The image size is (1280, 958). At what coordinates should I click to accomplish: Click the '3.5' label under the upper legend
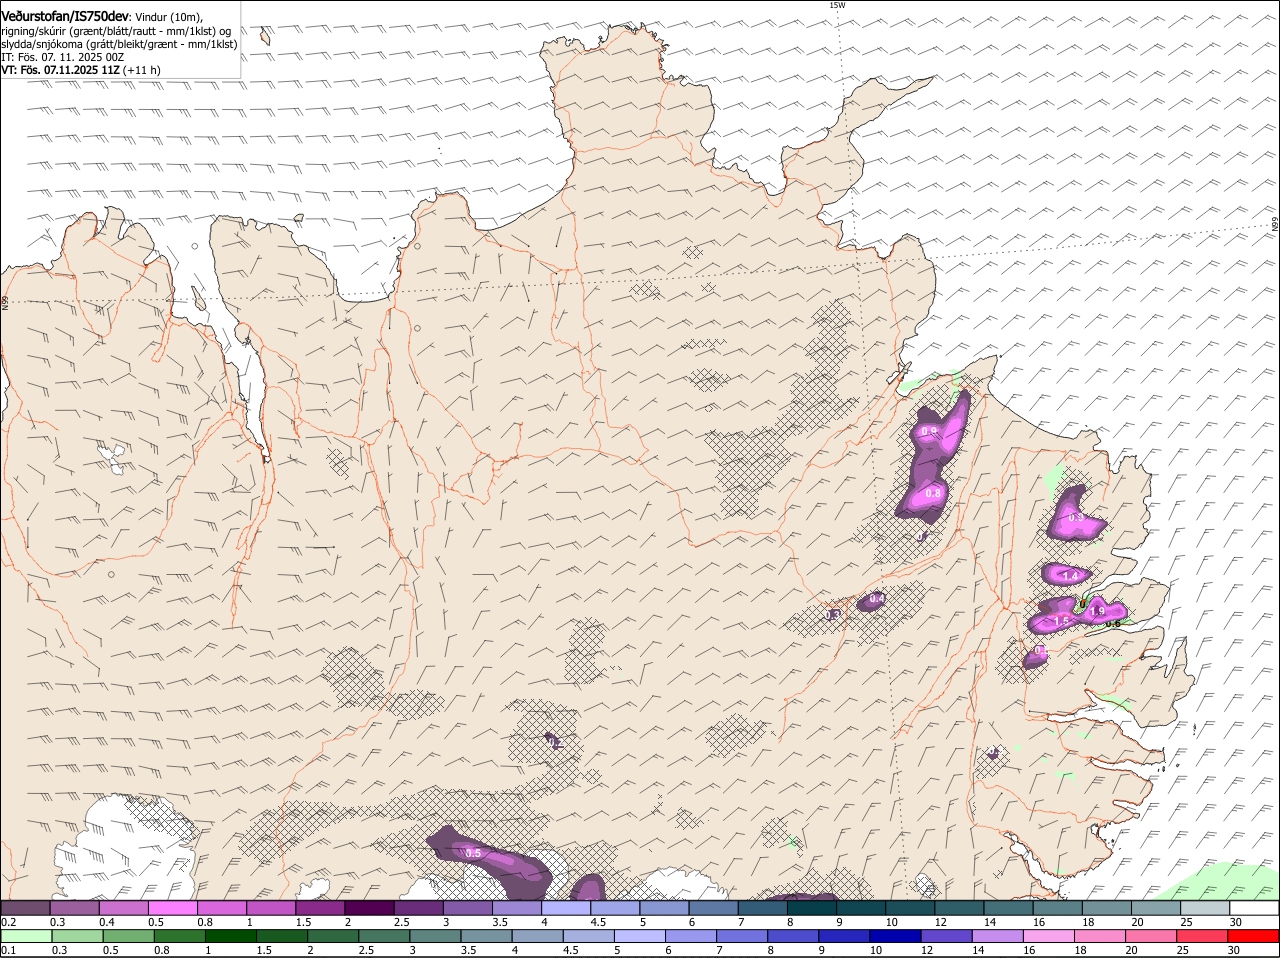[500, 922]
